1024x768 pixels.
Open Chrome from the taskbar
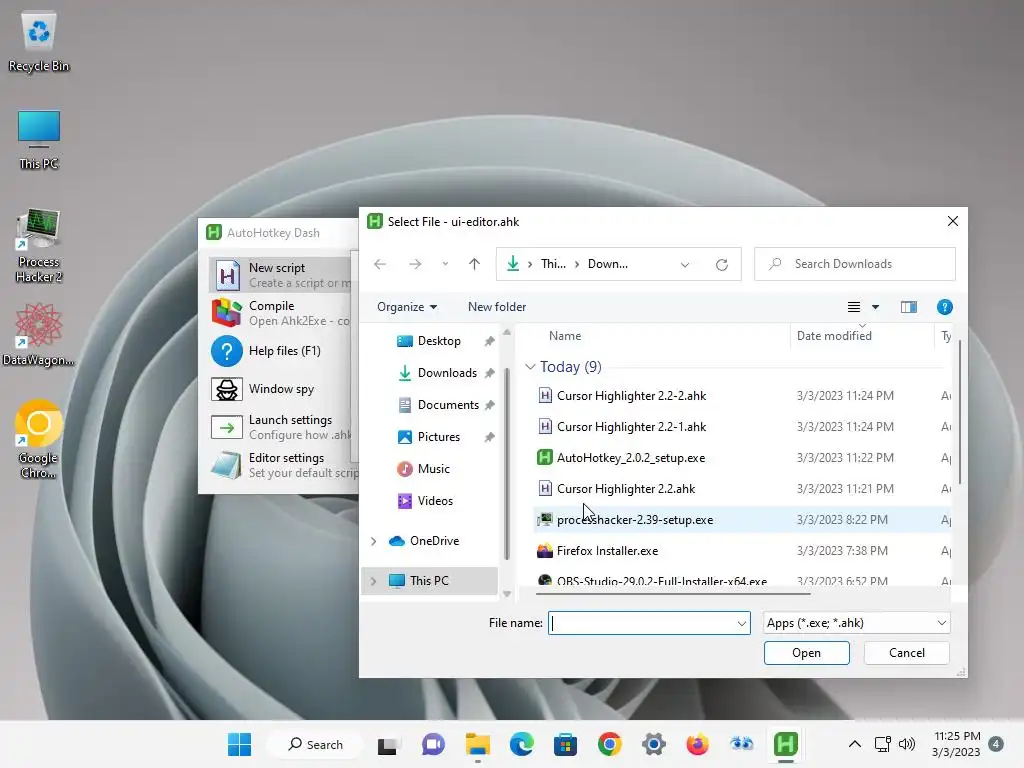click(x=609, y=744)
